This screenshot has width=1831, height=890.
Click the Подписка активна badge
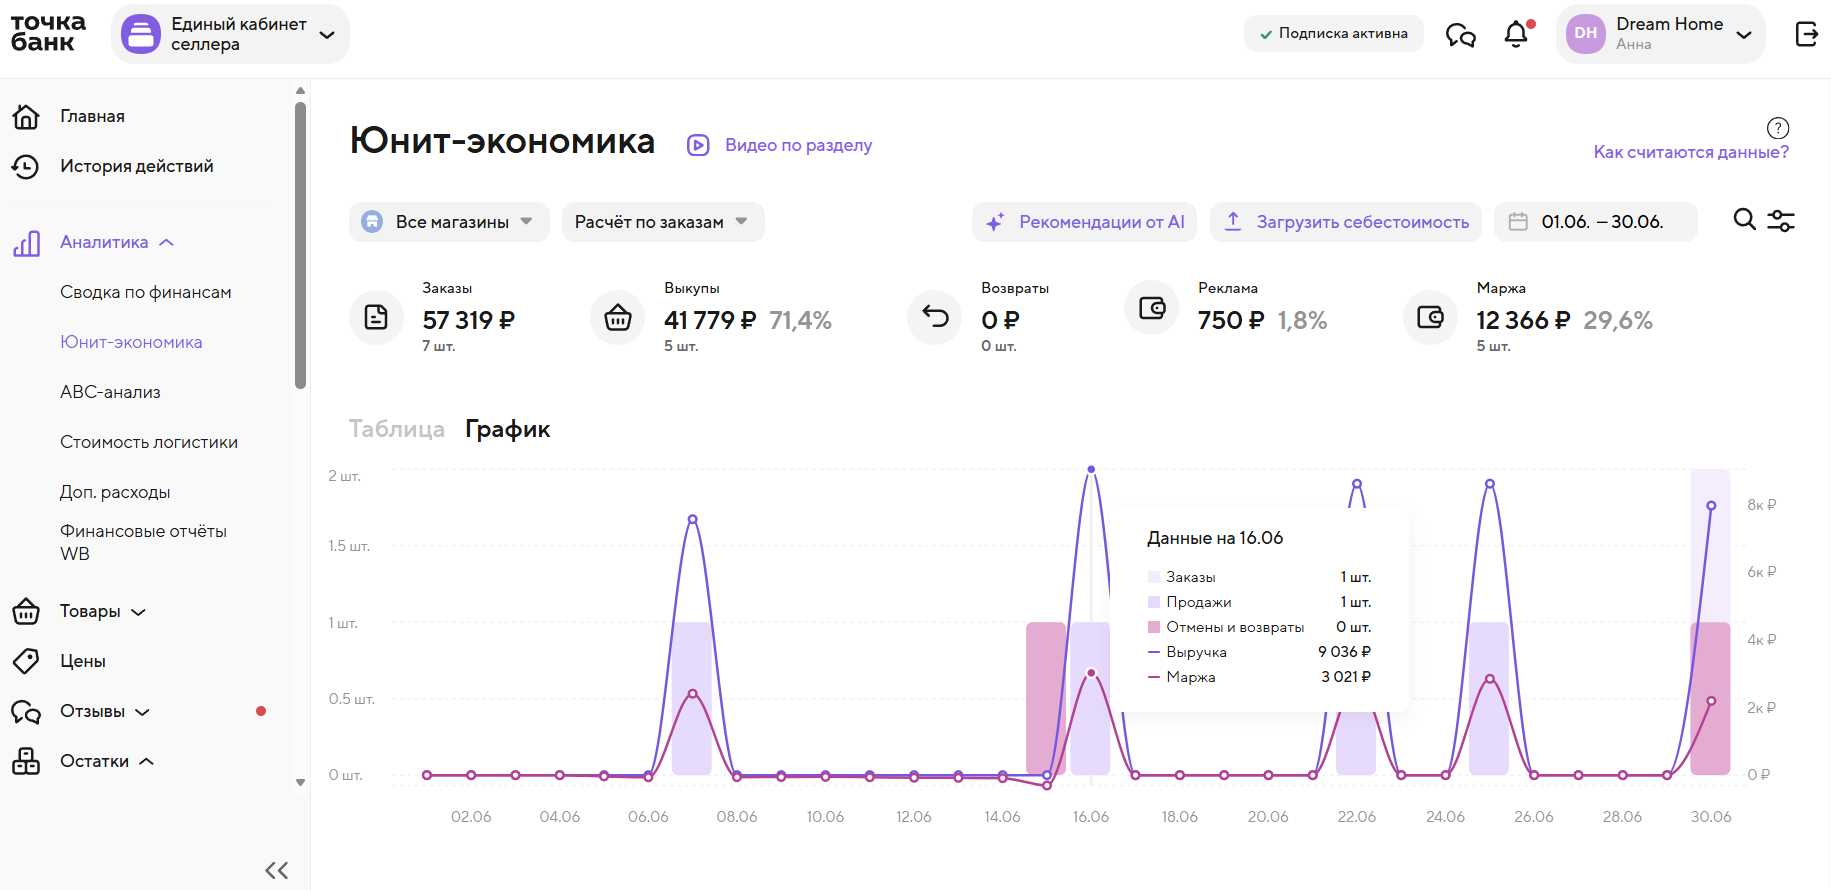pyautogui.click(x=1333, y=33)
